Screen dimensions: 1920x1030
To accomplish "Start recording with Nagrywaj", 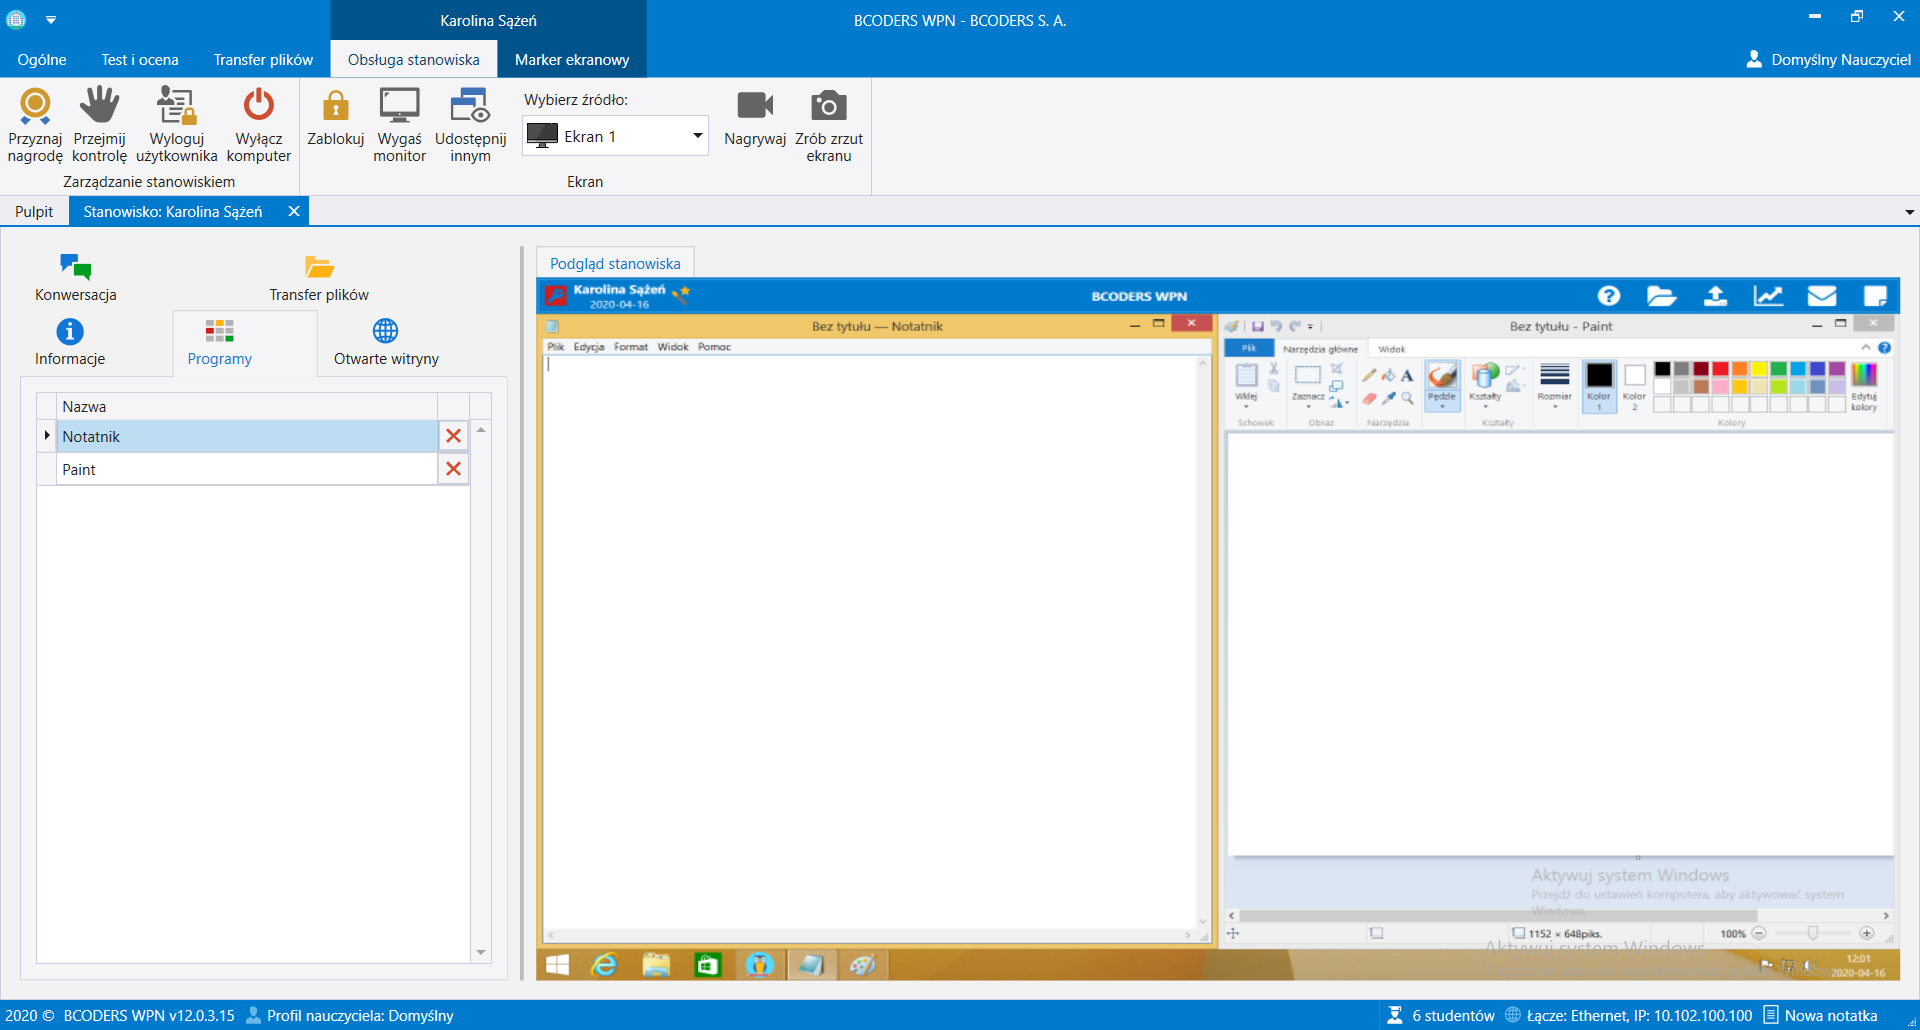I will (x=755, y=118).
